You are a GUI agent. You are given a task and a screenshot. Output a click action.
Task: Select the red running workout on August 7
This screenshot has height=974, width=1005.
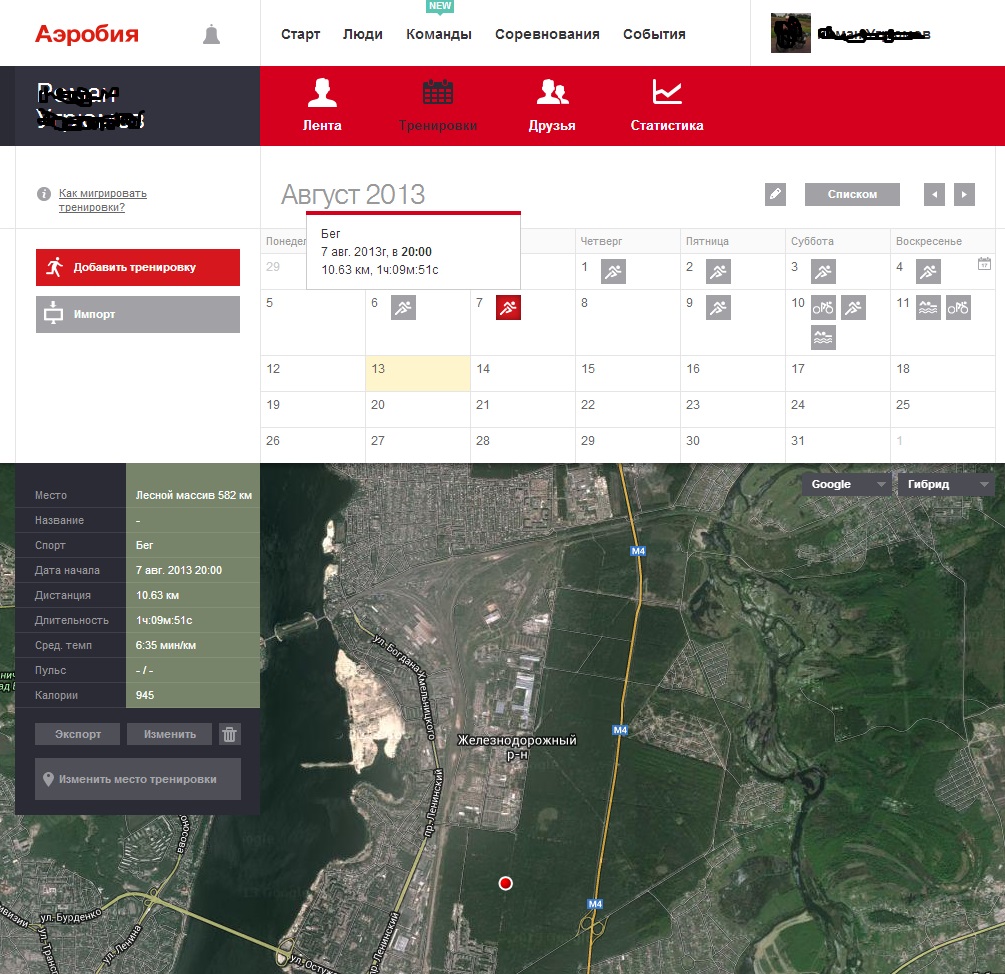(508, 308)
